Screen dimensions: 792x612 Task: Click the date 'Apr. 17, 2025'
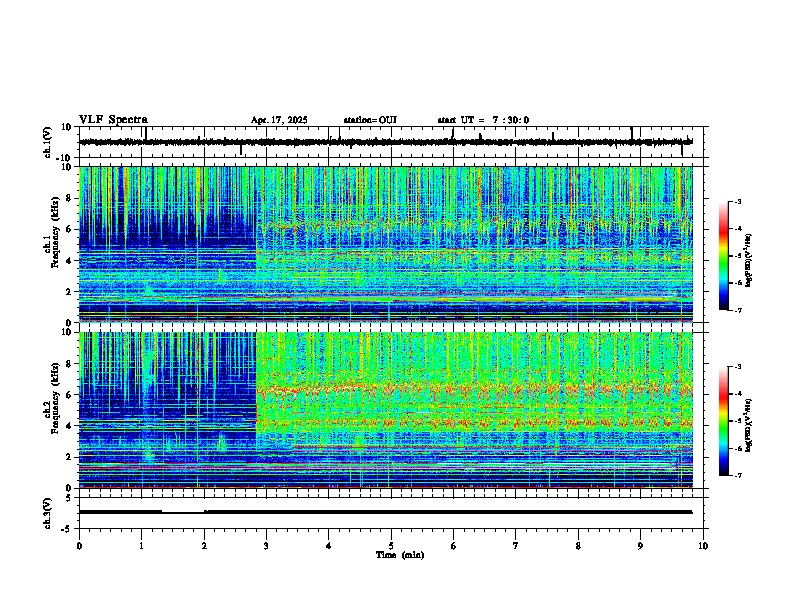coord(279,120)
